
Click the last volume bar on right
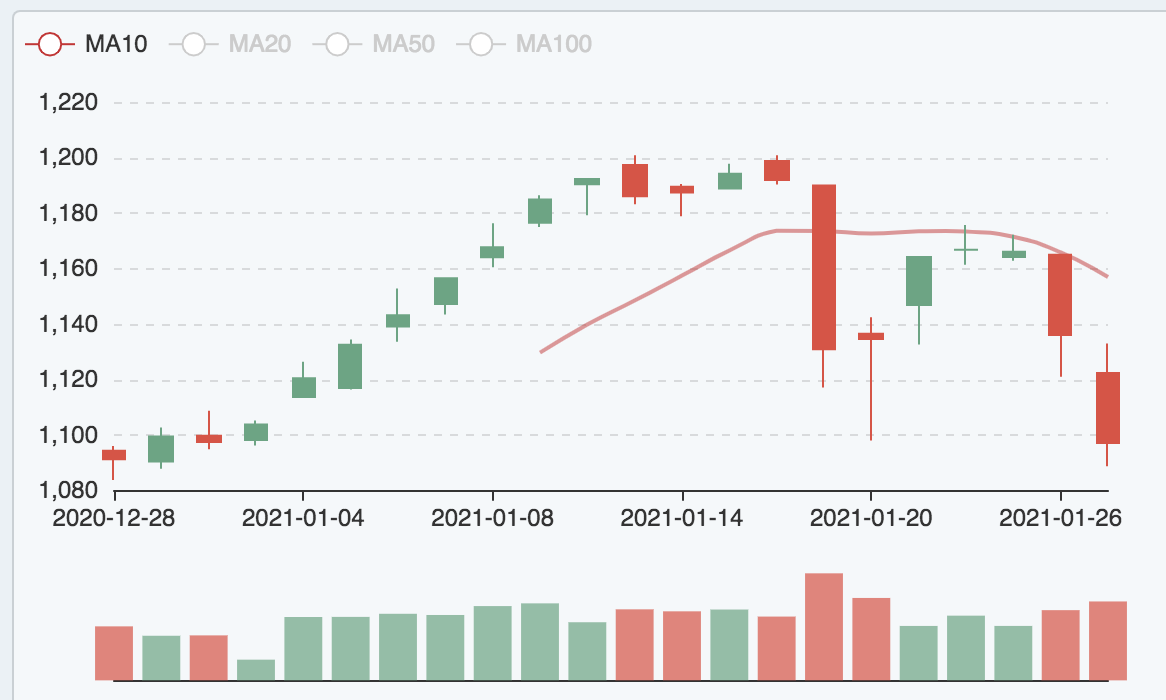point(1108,640)
